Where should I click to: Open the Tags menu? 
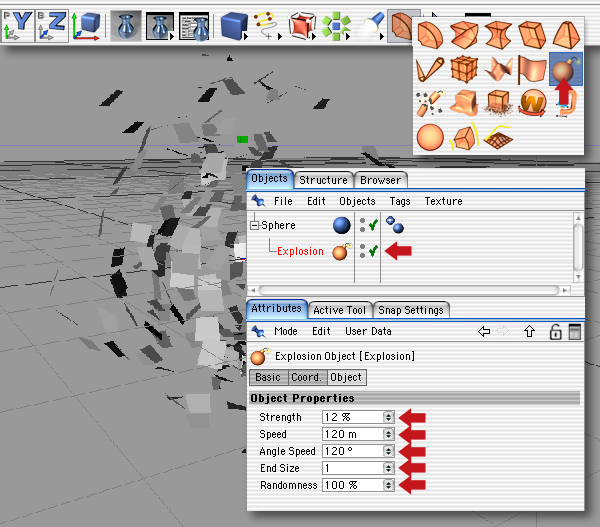[x=400, y=201]
